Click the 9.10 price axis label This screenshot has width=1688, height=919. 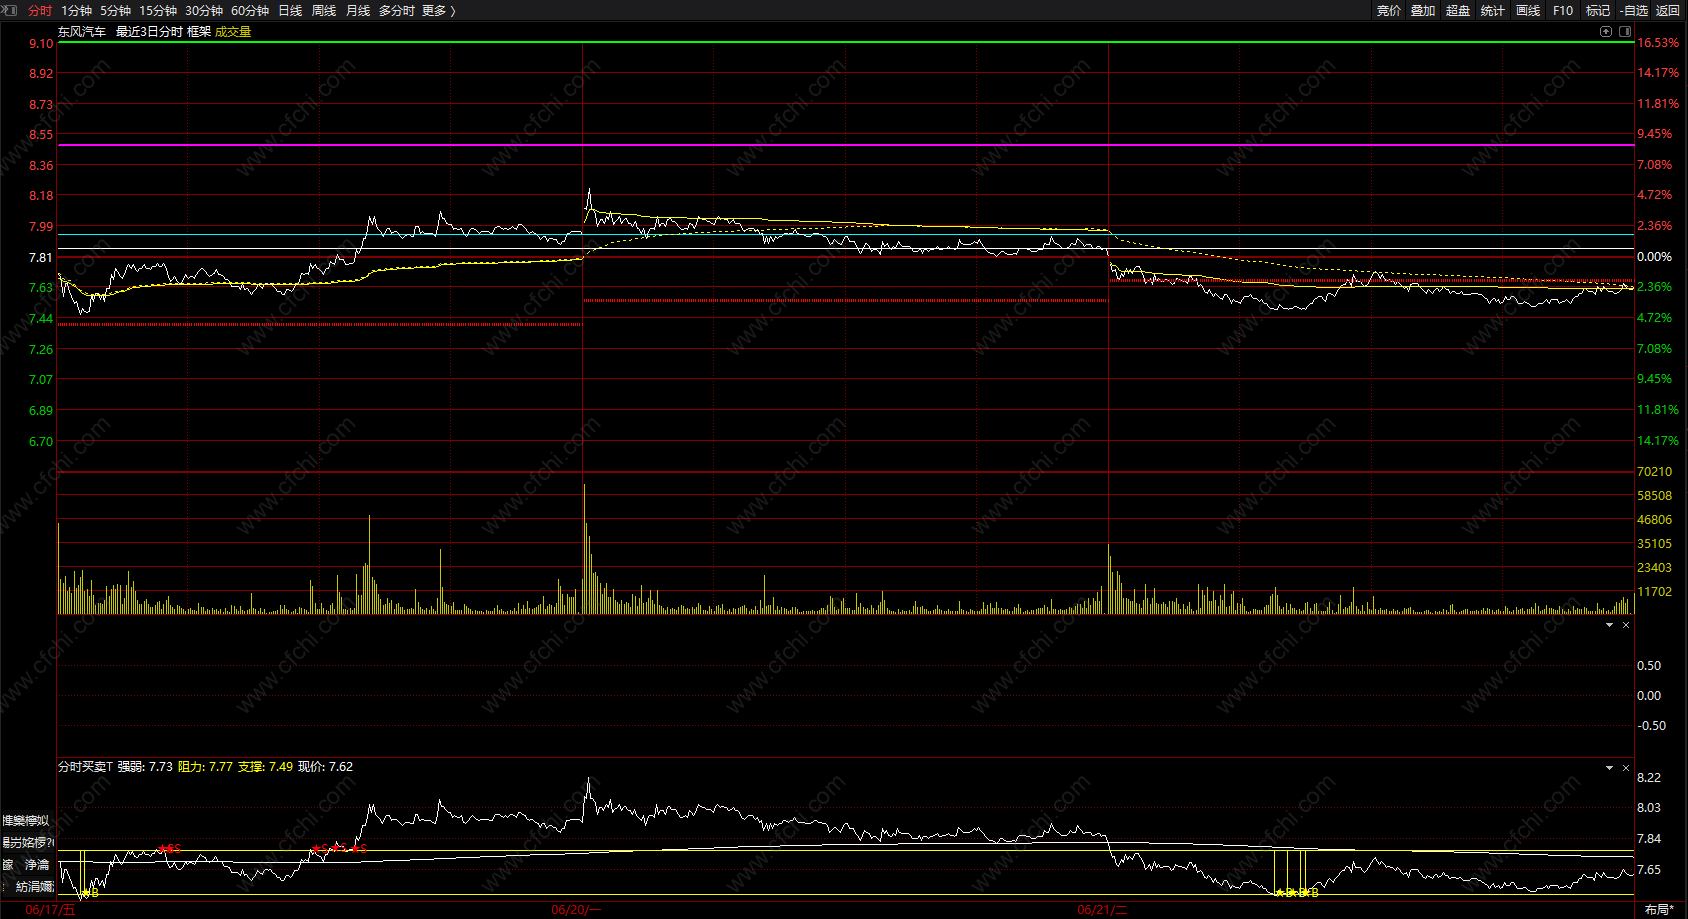(41, 43)
